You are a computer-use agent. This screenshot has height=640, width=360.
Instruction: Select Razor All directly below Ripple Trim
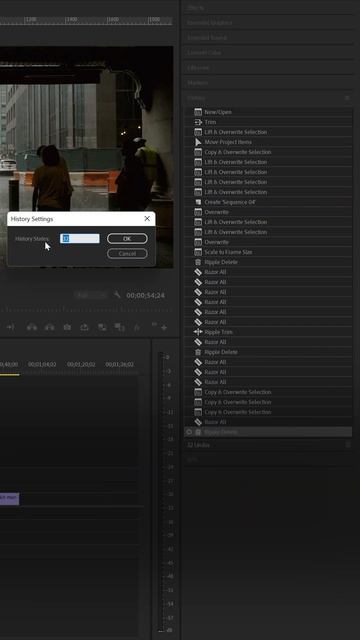click(x=268, y=342)
